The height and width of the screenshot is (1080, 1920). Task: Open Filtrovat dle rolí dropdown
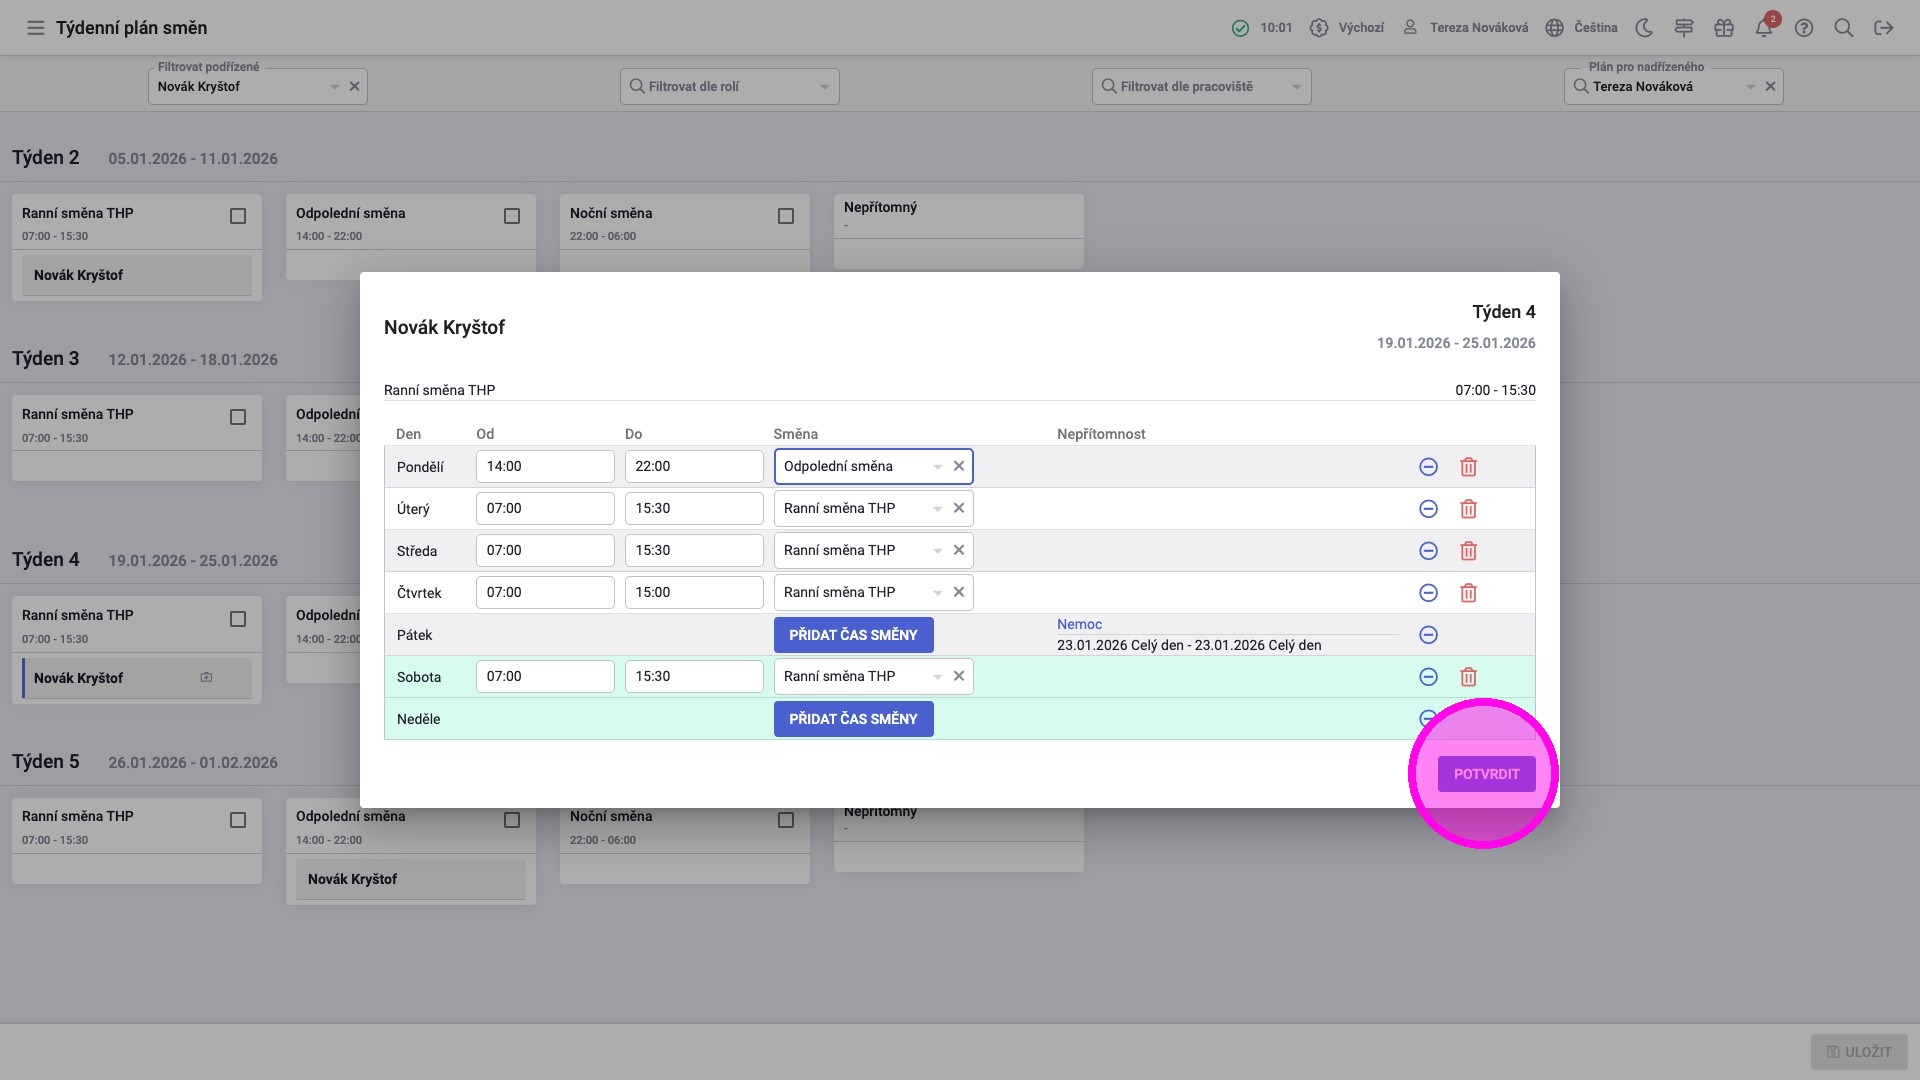[729, 87]
